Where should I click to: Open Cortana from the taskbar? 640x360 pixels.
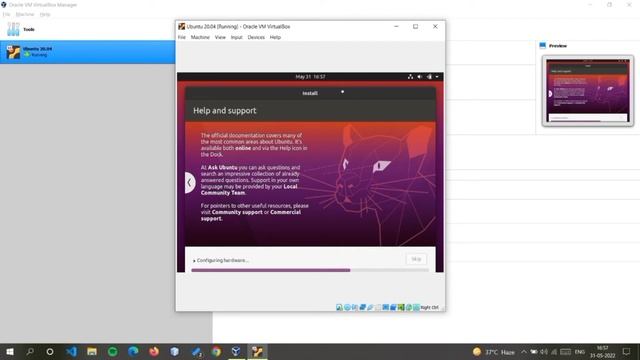(x=50, y=351)
